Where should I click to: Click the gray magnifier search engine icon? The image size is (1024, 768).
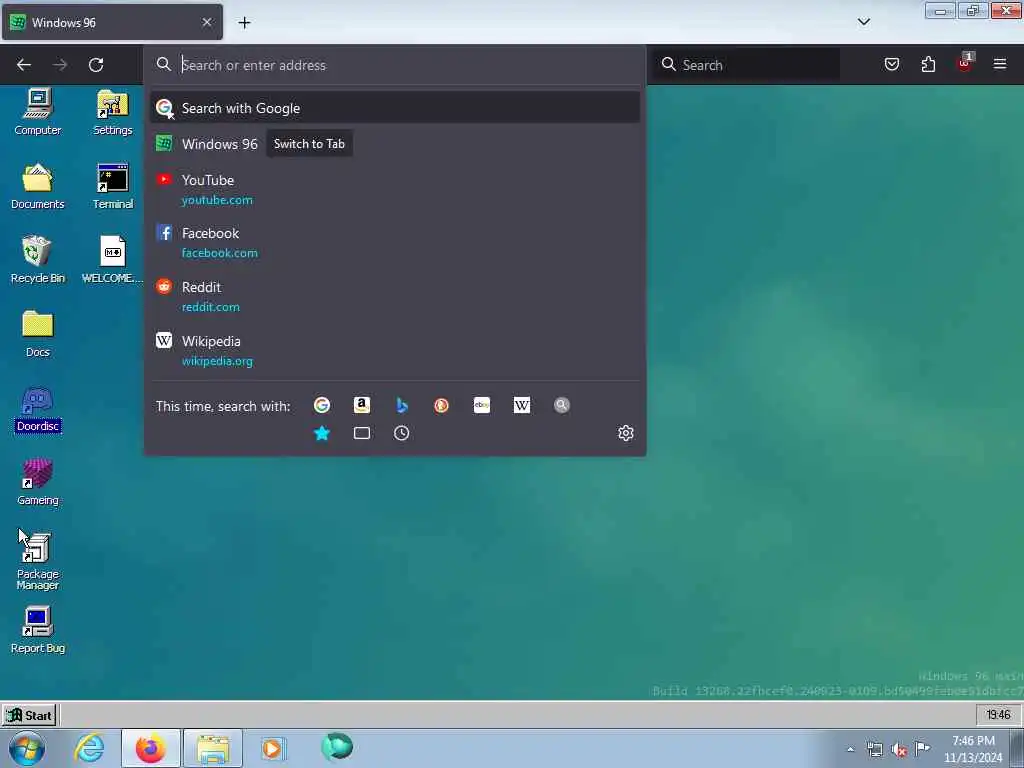tap(562, 406)
